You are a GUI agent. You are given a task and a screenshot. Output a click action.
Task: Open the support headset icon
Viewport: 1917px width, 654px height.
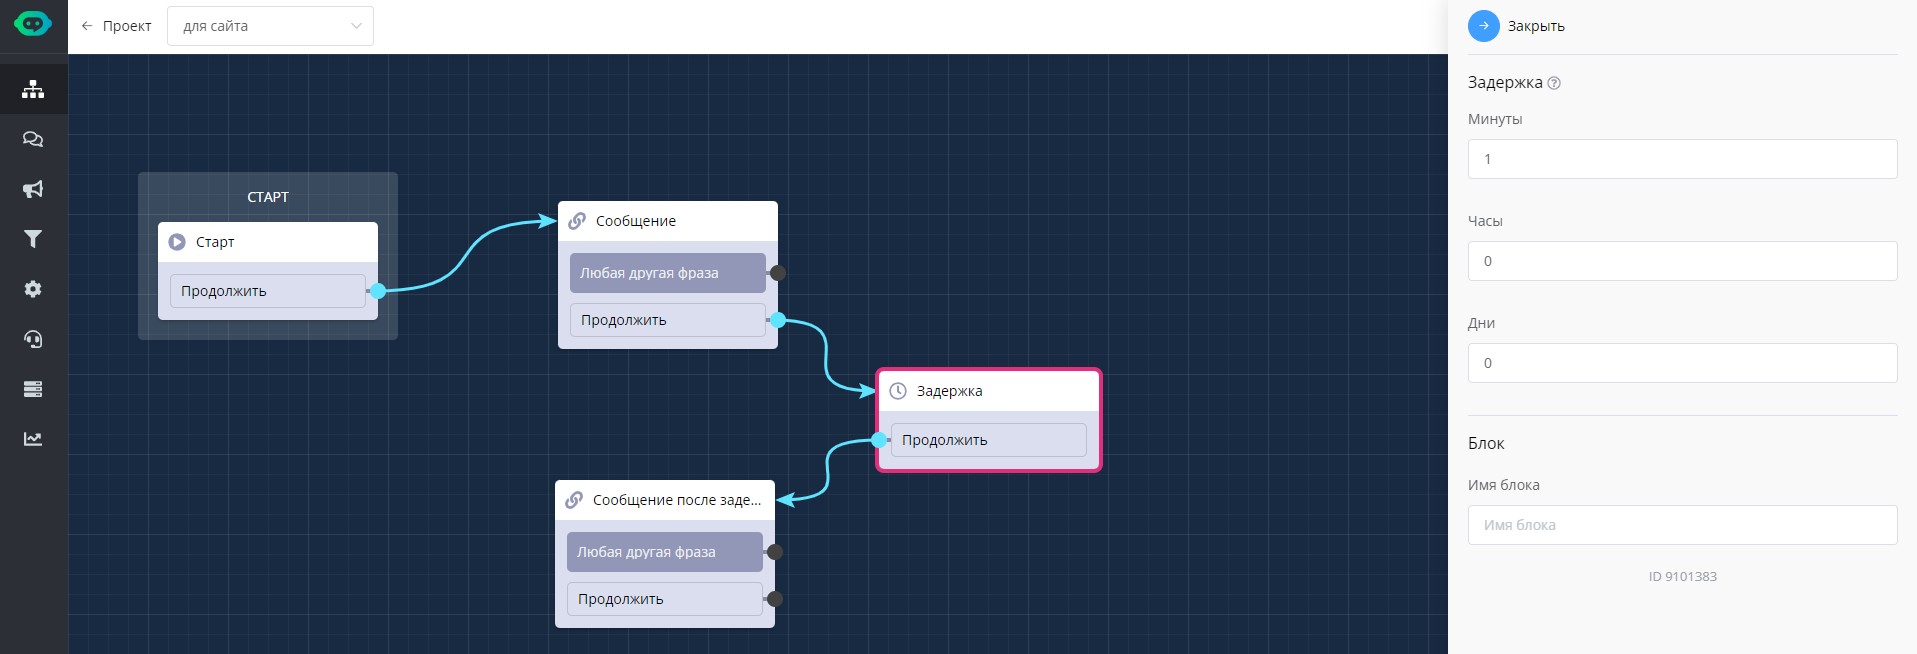pyautogui.click(x=33, y=339)
